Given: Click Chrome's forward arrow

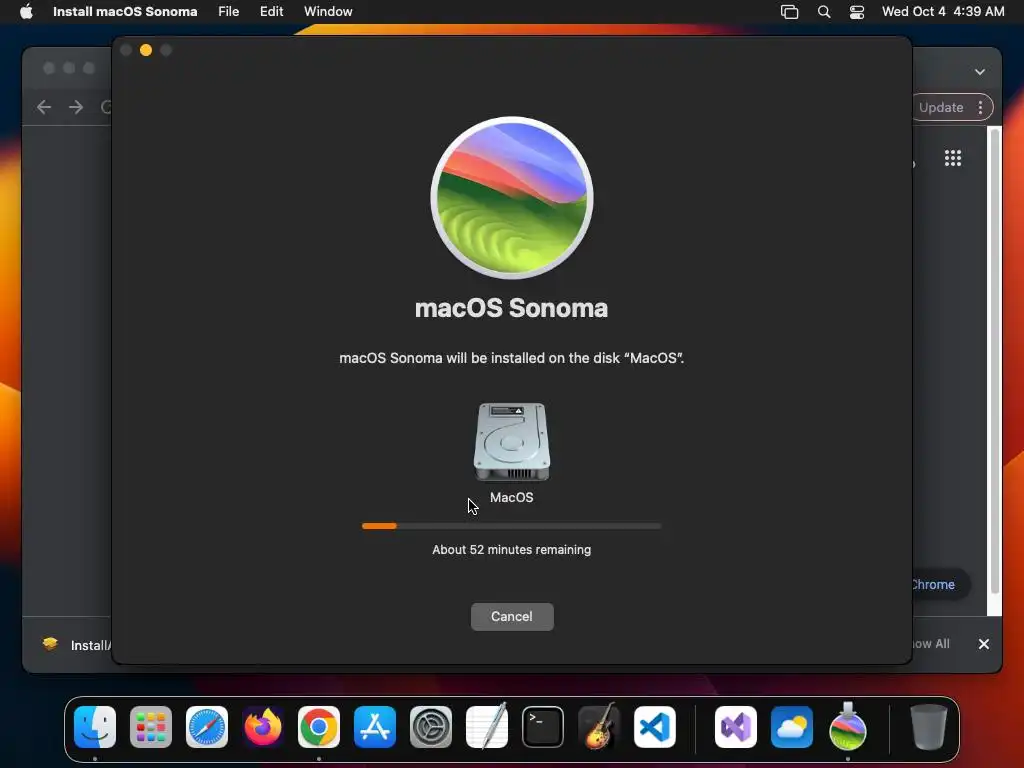Looking at the screenshot, I should tap(76, 107).
